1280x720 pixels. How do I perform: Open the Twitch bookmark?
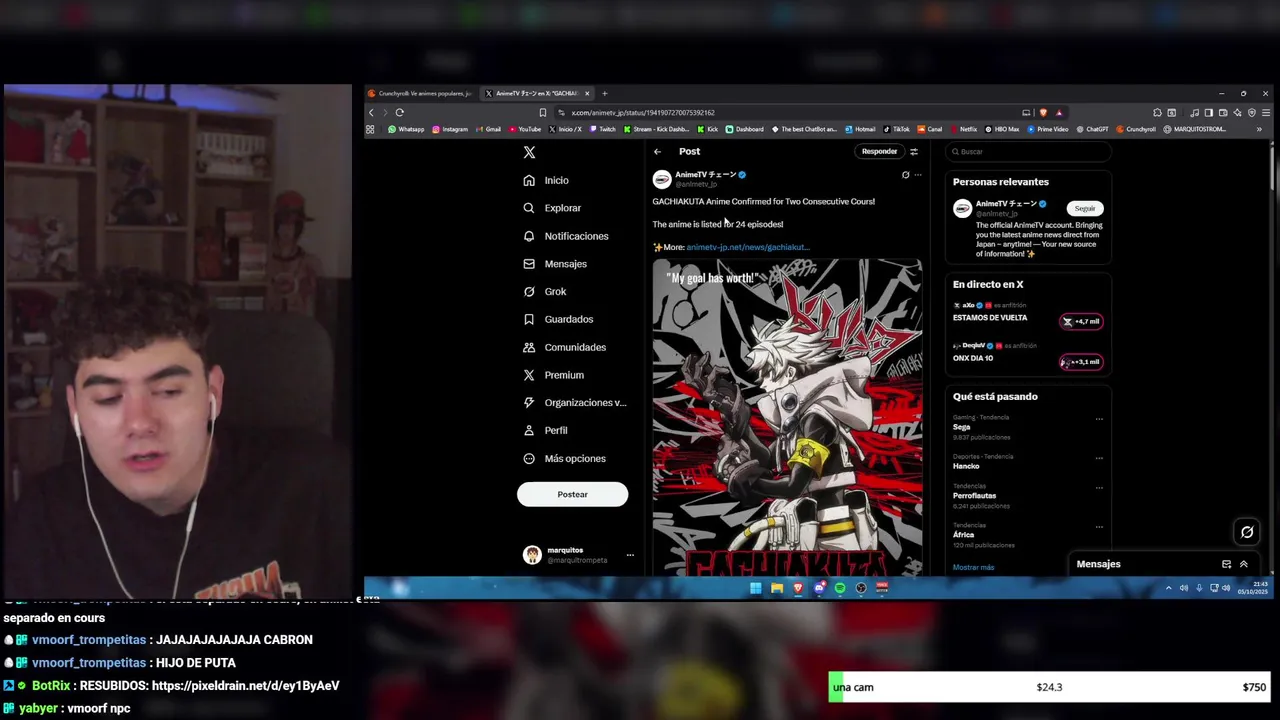click(x=603, y=129)
